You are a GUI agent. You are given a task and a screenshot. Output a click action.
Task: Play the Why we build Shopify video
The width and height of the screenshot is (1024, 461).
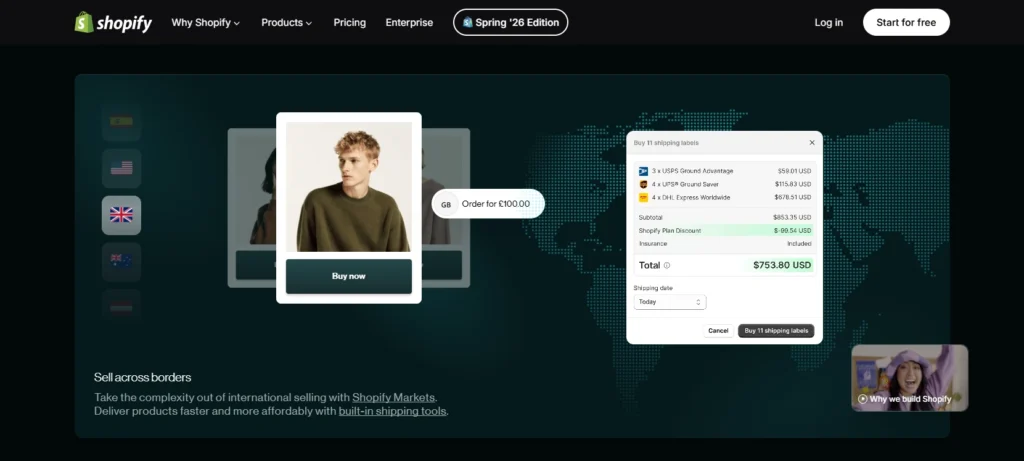[x=863, y=399]
